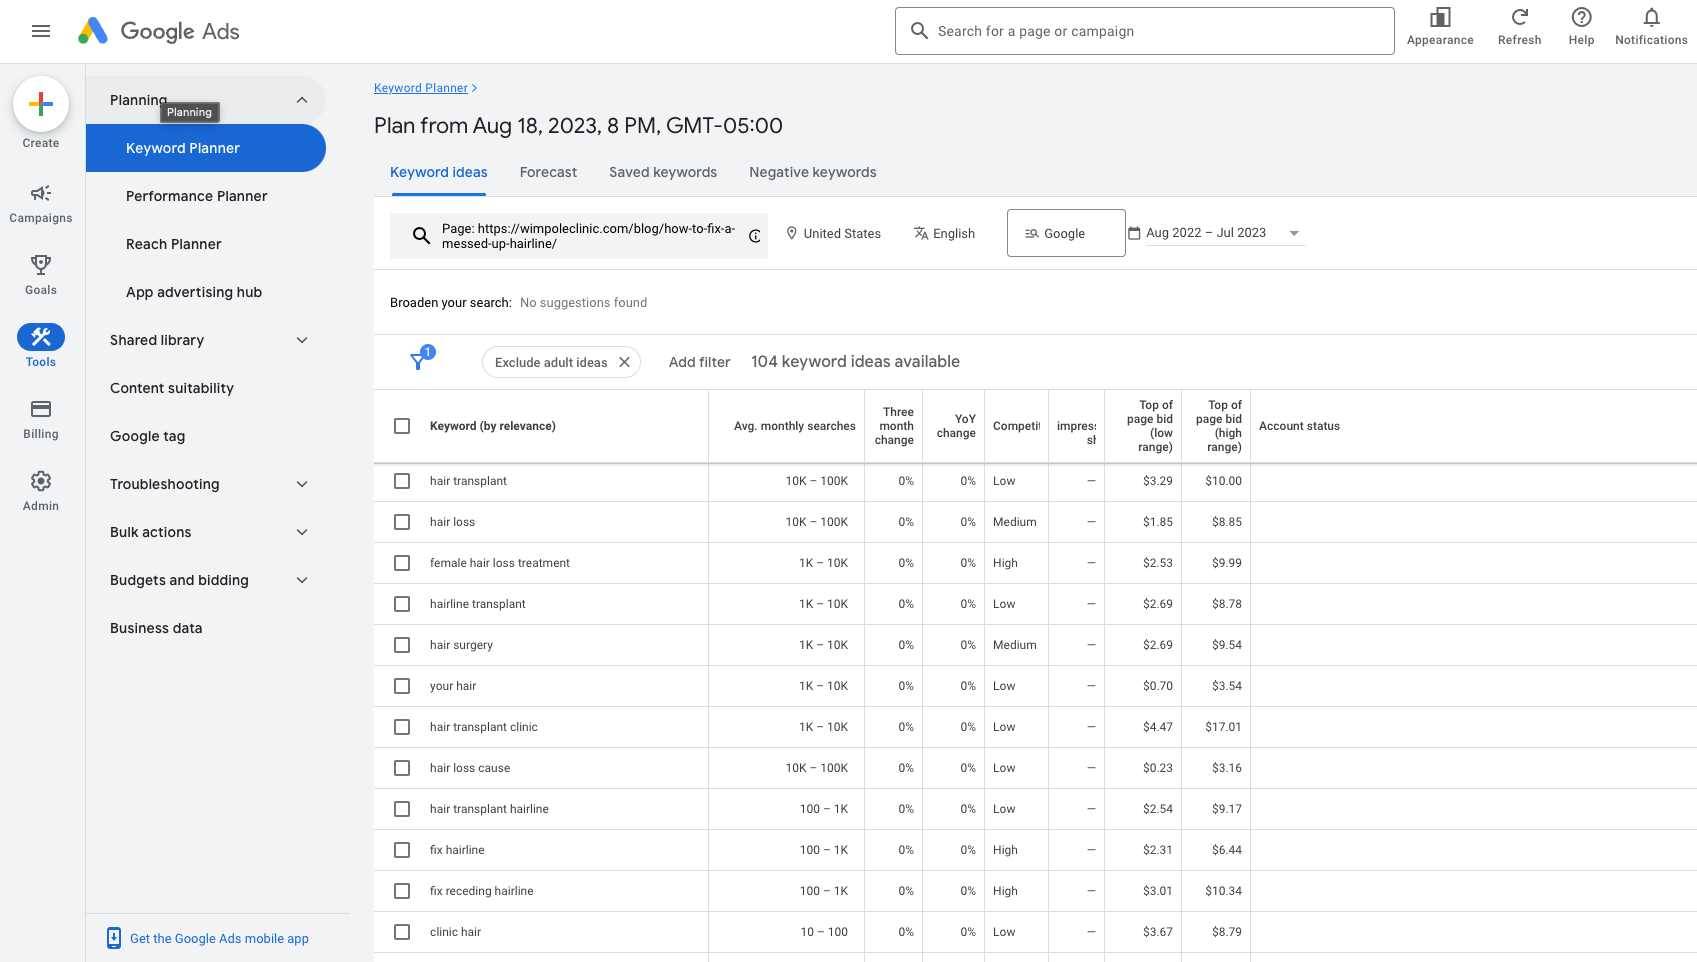Expand the Shared library section

[302, 340]
